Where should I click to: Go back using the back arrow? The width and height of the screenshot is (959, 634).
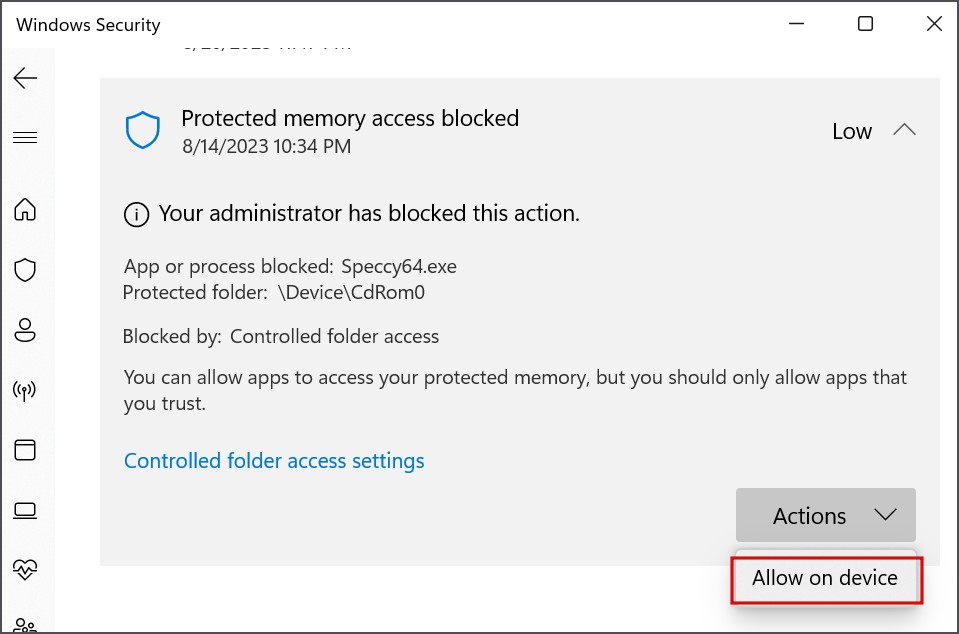25,78
